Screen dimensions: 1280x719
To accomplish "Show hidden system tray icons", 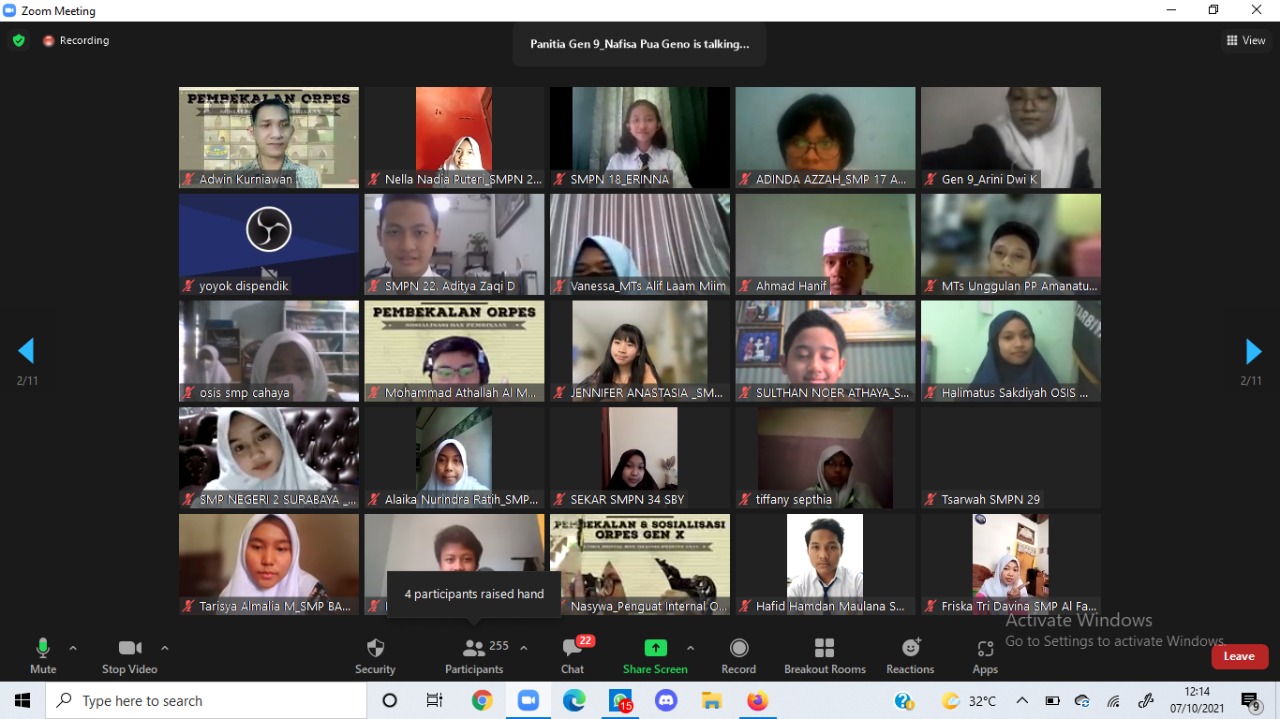I will (x=1022, y=701).
